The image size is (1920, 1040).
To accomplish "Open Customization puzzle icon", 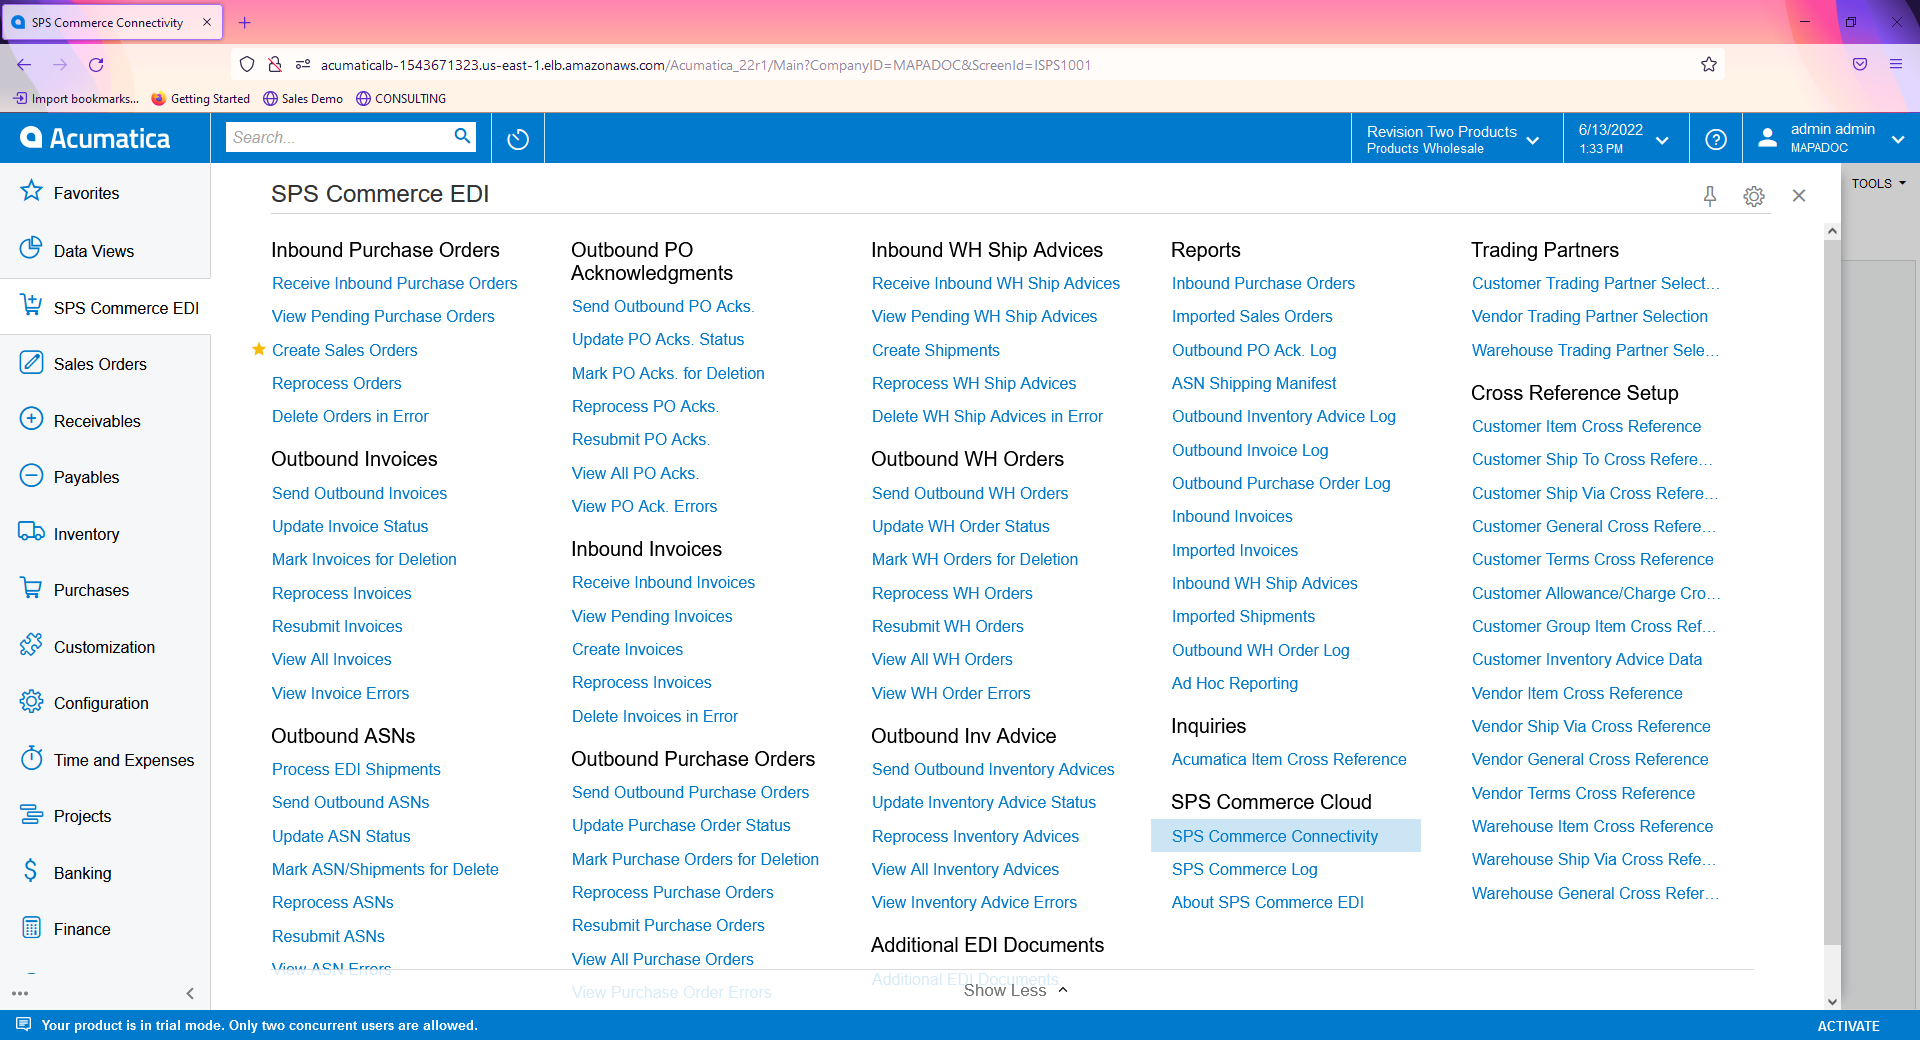I will click(x=32, y=645).
